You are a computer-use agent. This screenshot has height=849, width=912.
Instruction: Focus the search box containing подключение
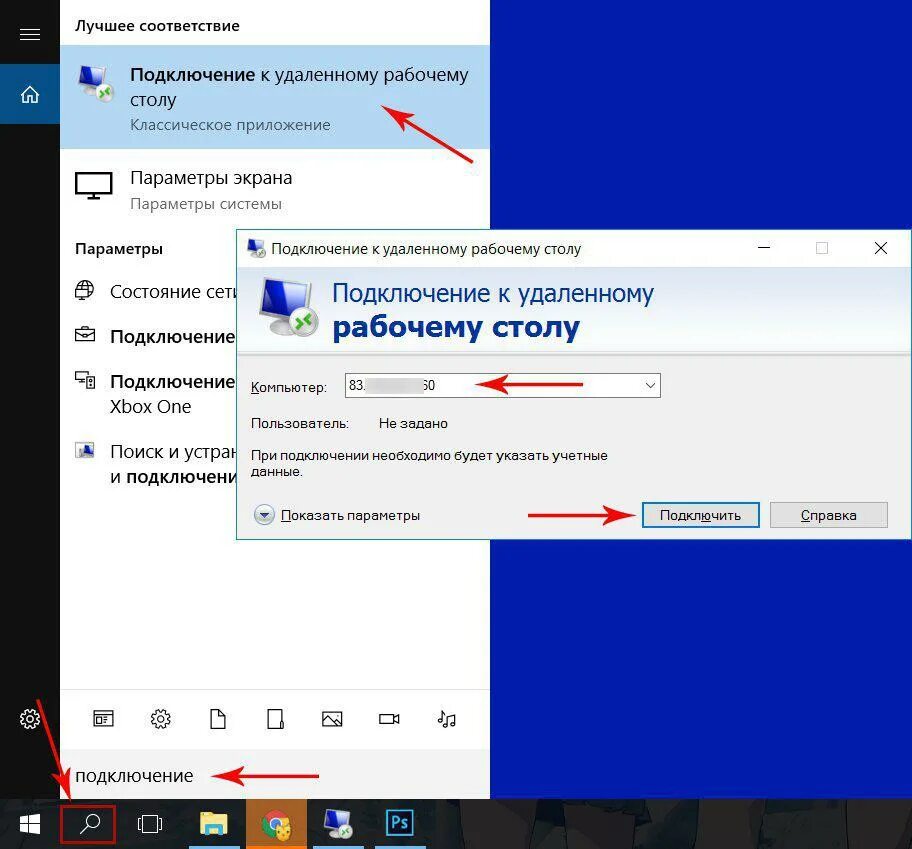point(275,775)
